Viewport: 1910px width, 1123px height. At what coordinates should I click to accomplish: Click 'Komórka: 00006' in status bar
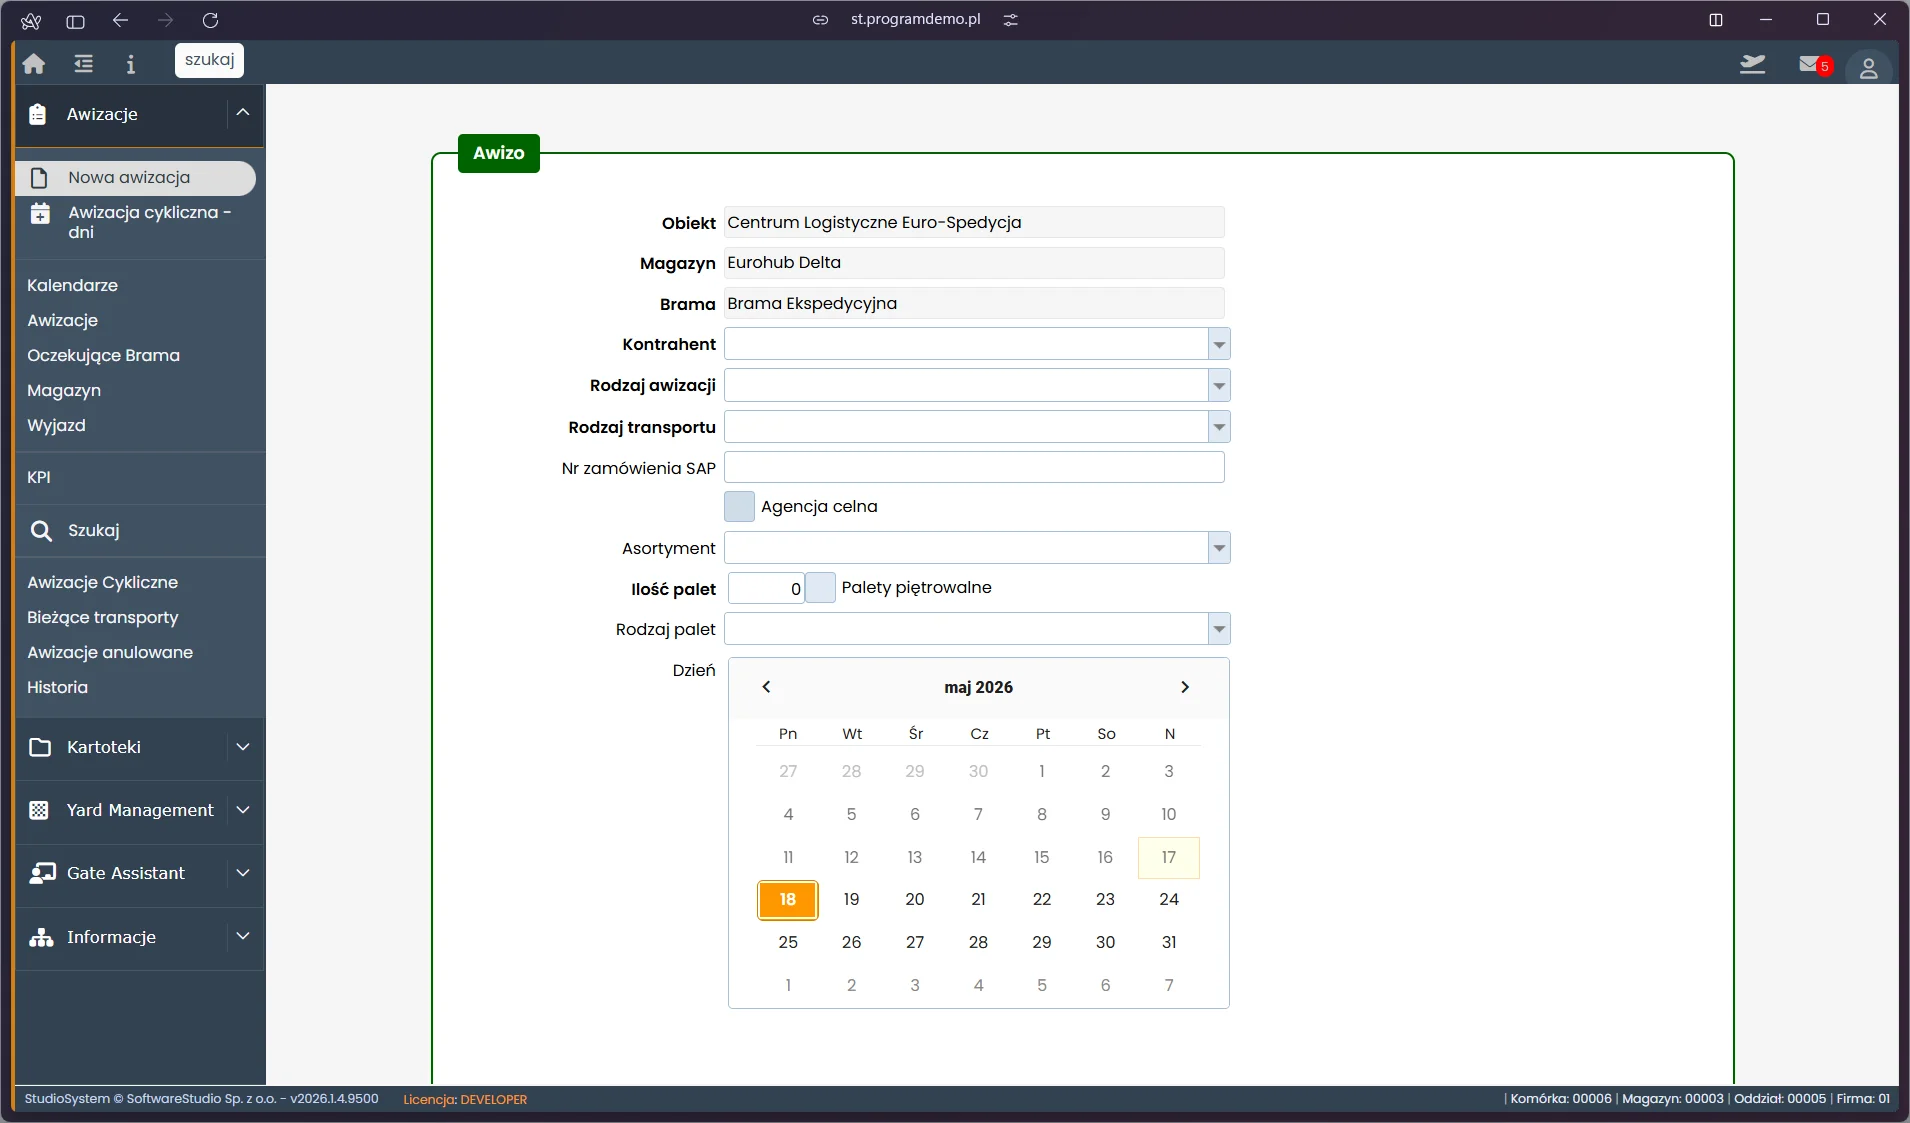point(1561,1099)
